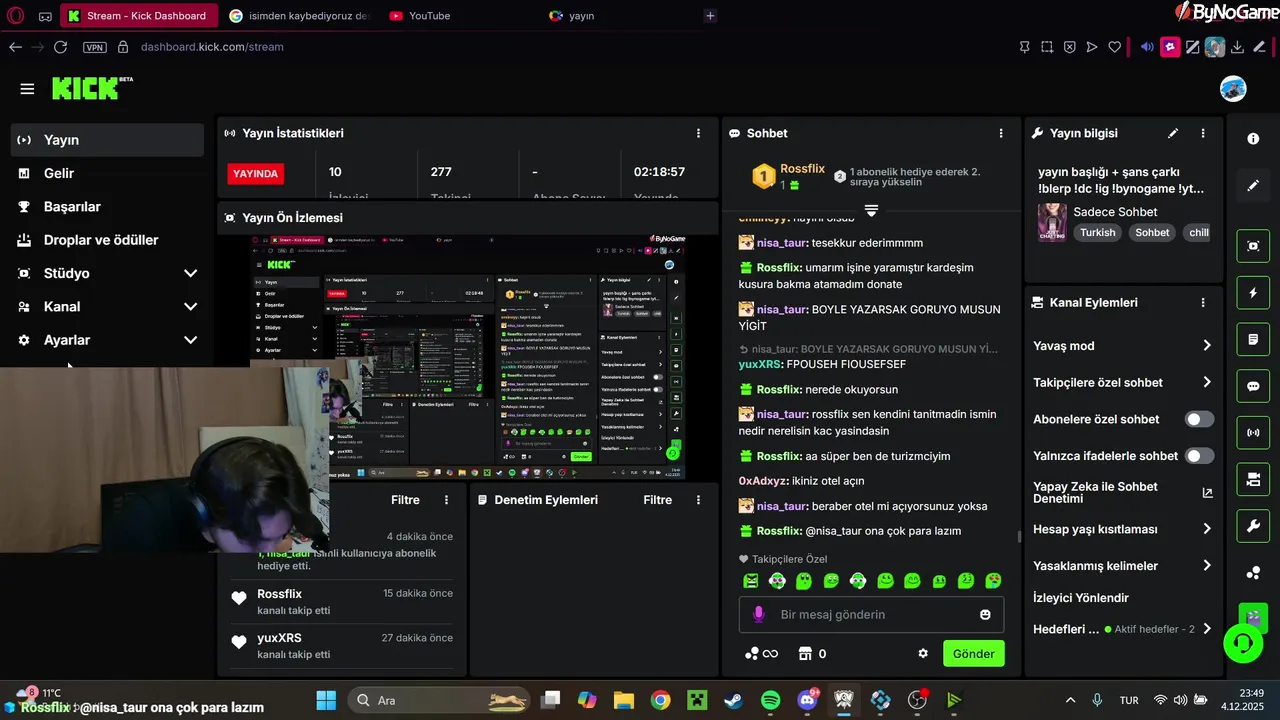Open Yavaş mod options chevron
Viewport: 1280px width, 720px height.
pos(1207,346)
